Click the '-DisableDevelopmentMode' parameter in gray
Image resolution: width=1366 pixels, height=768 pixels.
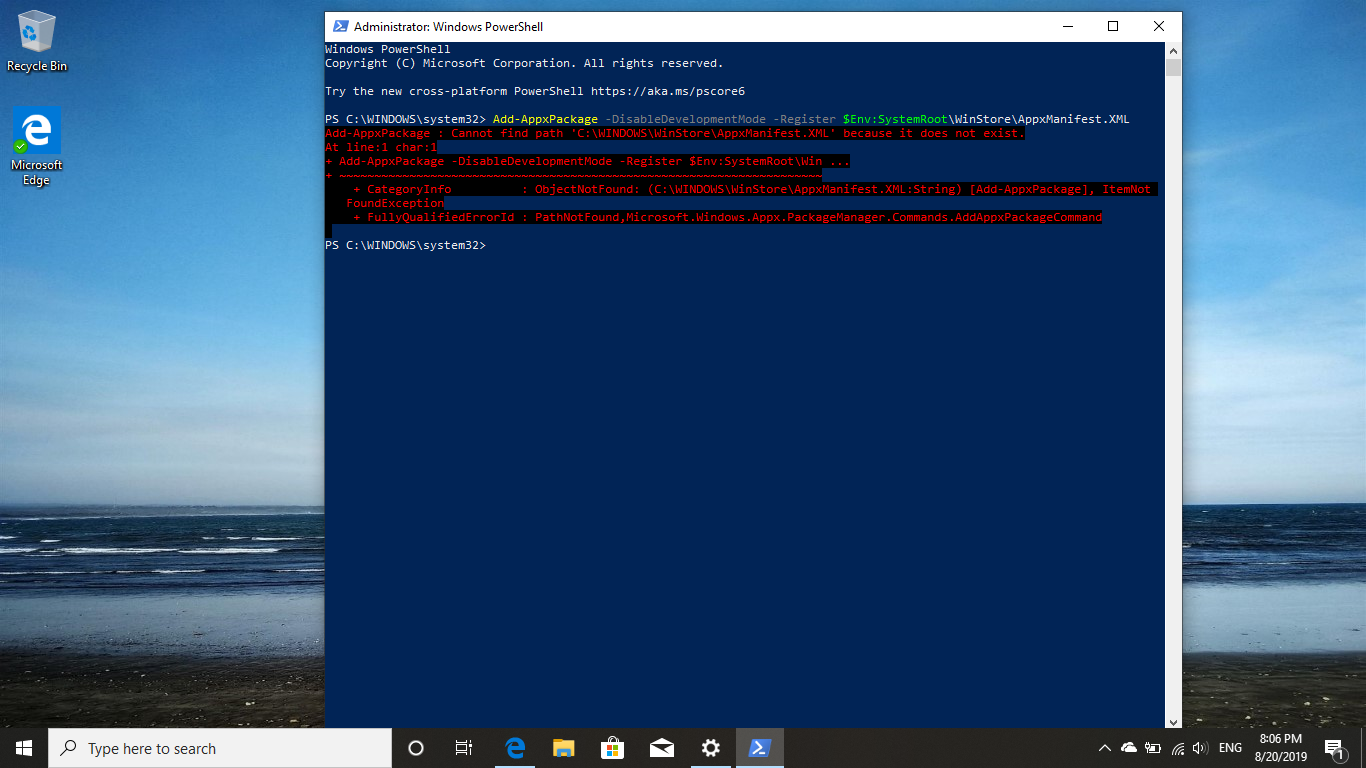(685, 119)
